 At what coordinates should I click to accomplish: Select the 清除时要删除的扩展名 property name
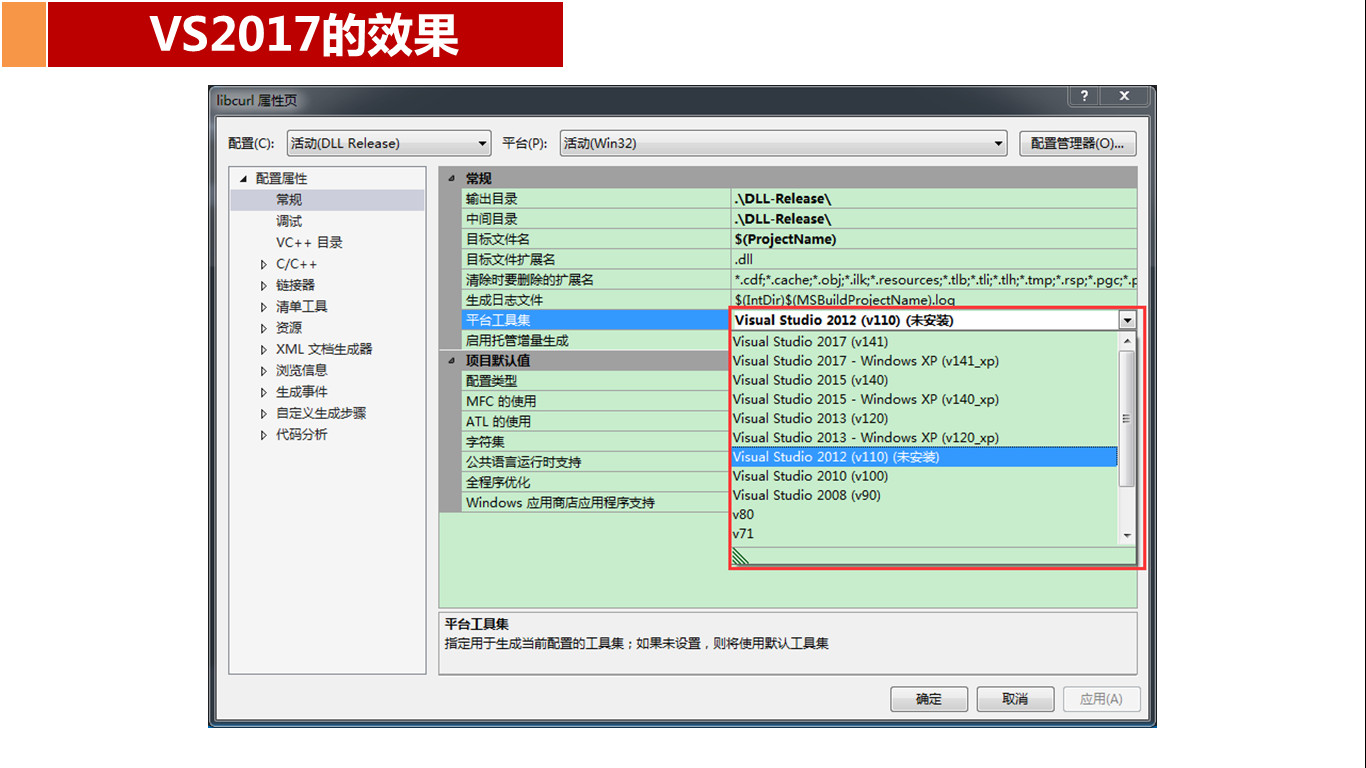pyautogui.click(x=530, y=280)
